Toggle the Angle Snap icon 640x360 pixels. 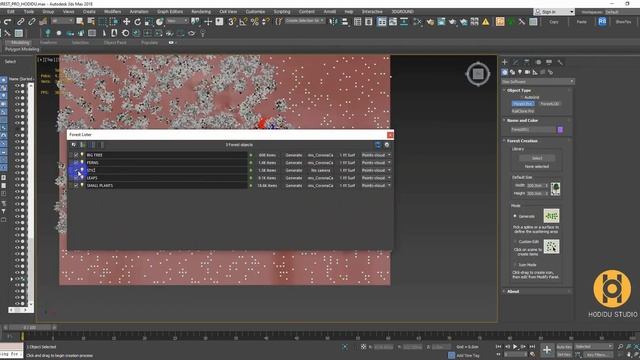coord(243,22)
